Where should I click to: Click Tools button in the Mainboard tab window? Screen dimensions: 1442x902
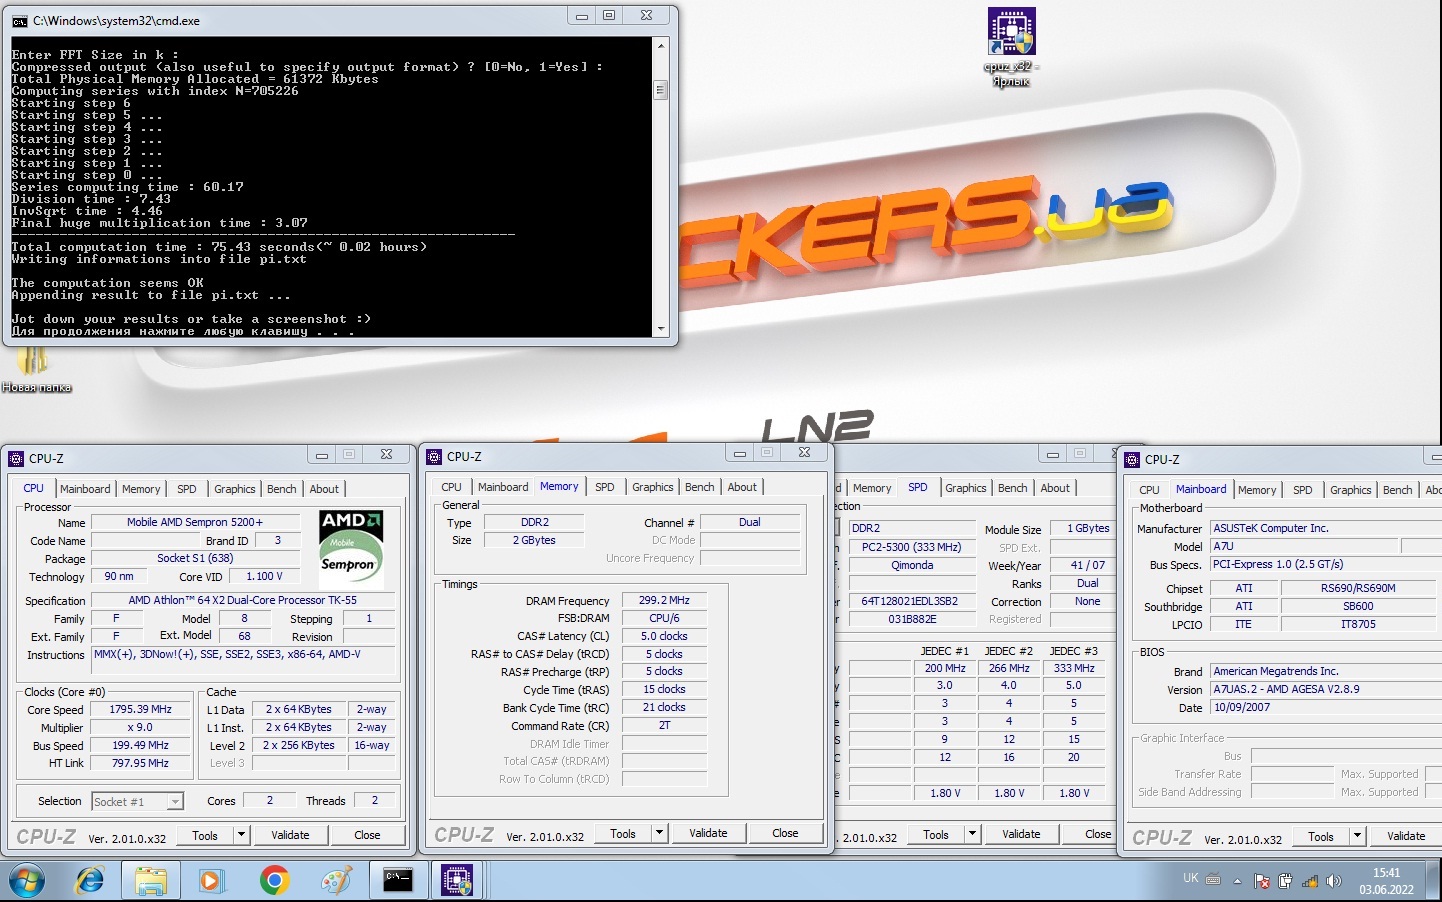[1321, 836]
